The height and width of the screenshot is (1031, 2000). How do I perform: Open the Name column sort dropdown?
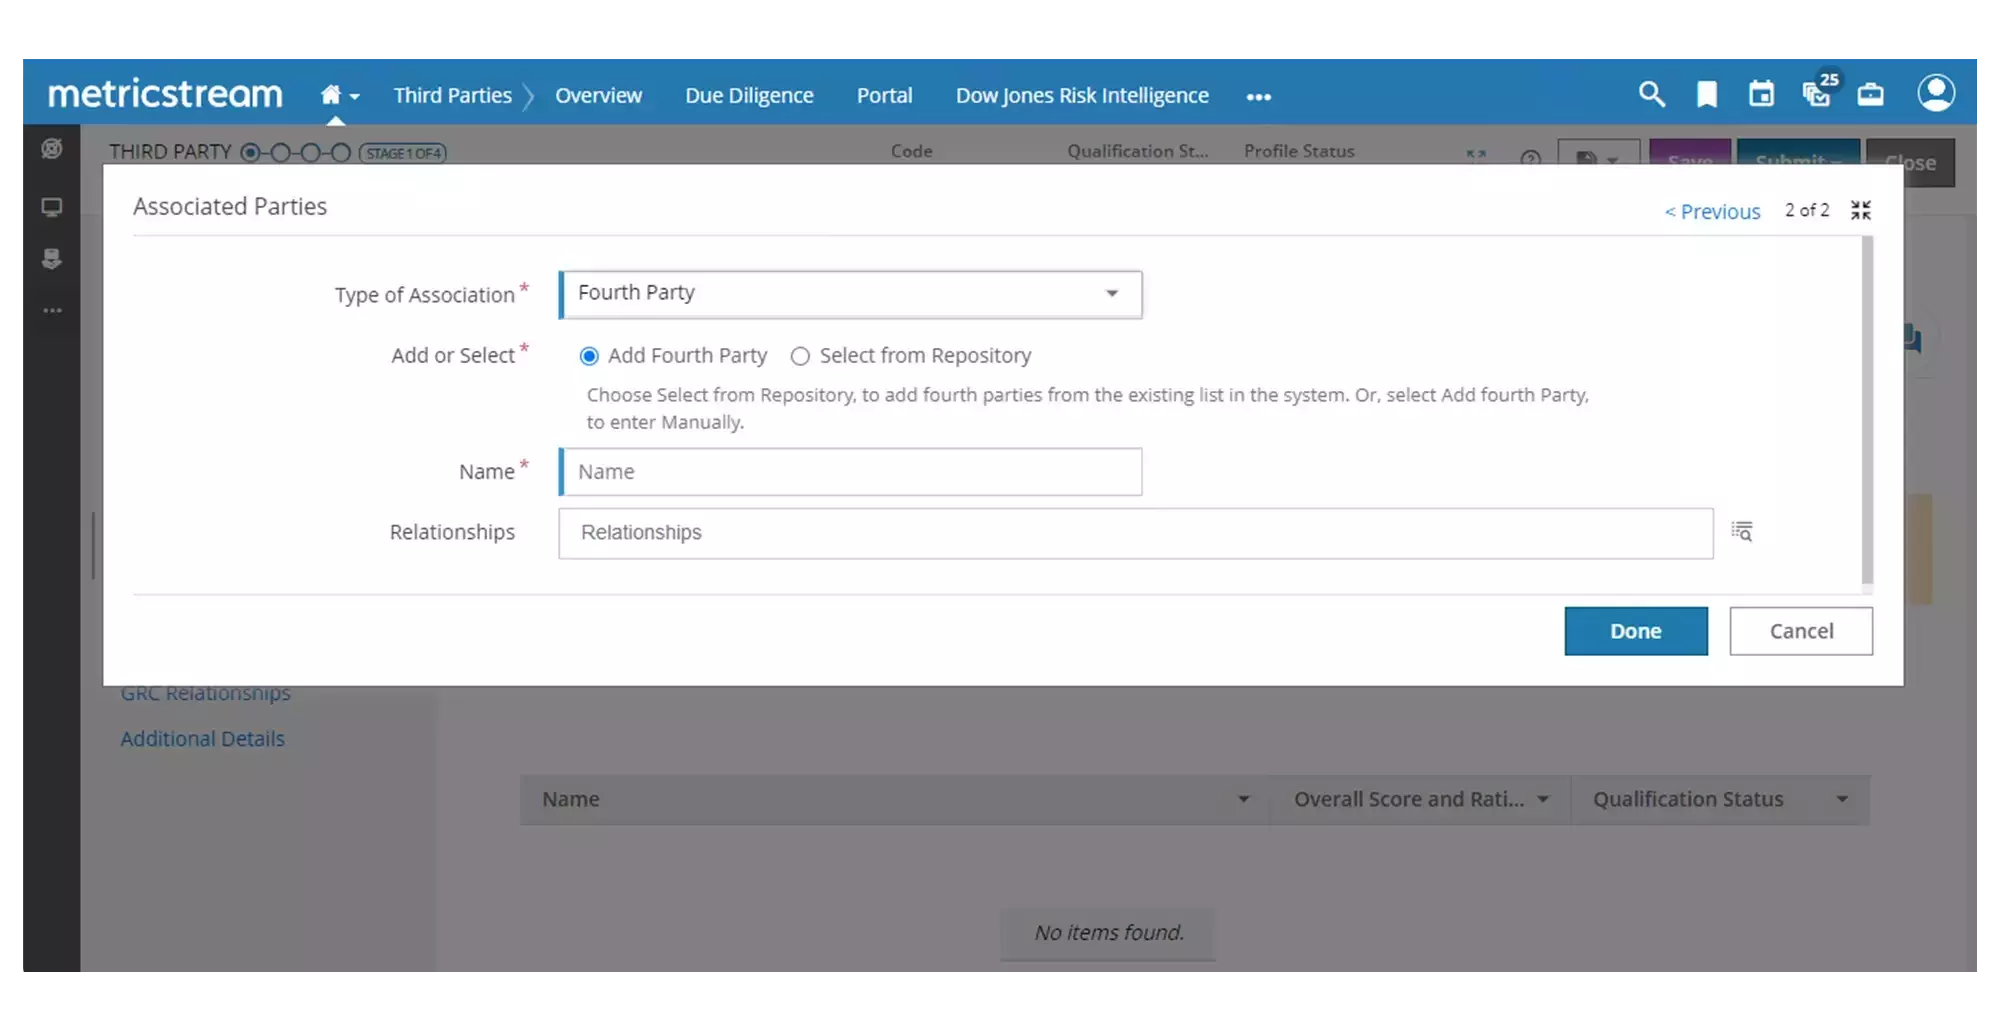[x=1243, y=799]
